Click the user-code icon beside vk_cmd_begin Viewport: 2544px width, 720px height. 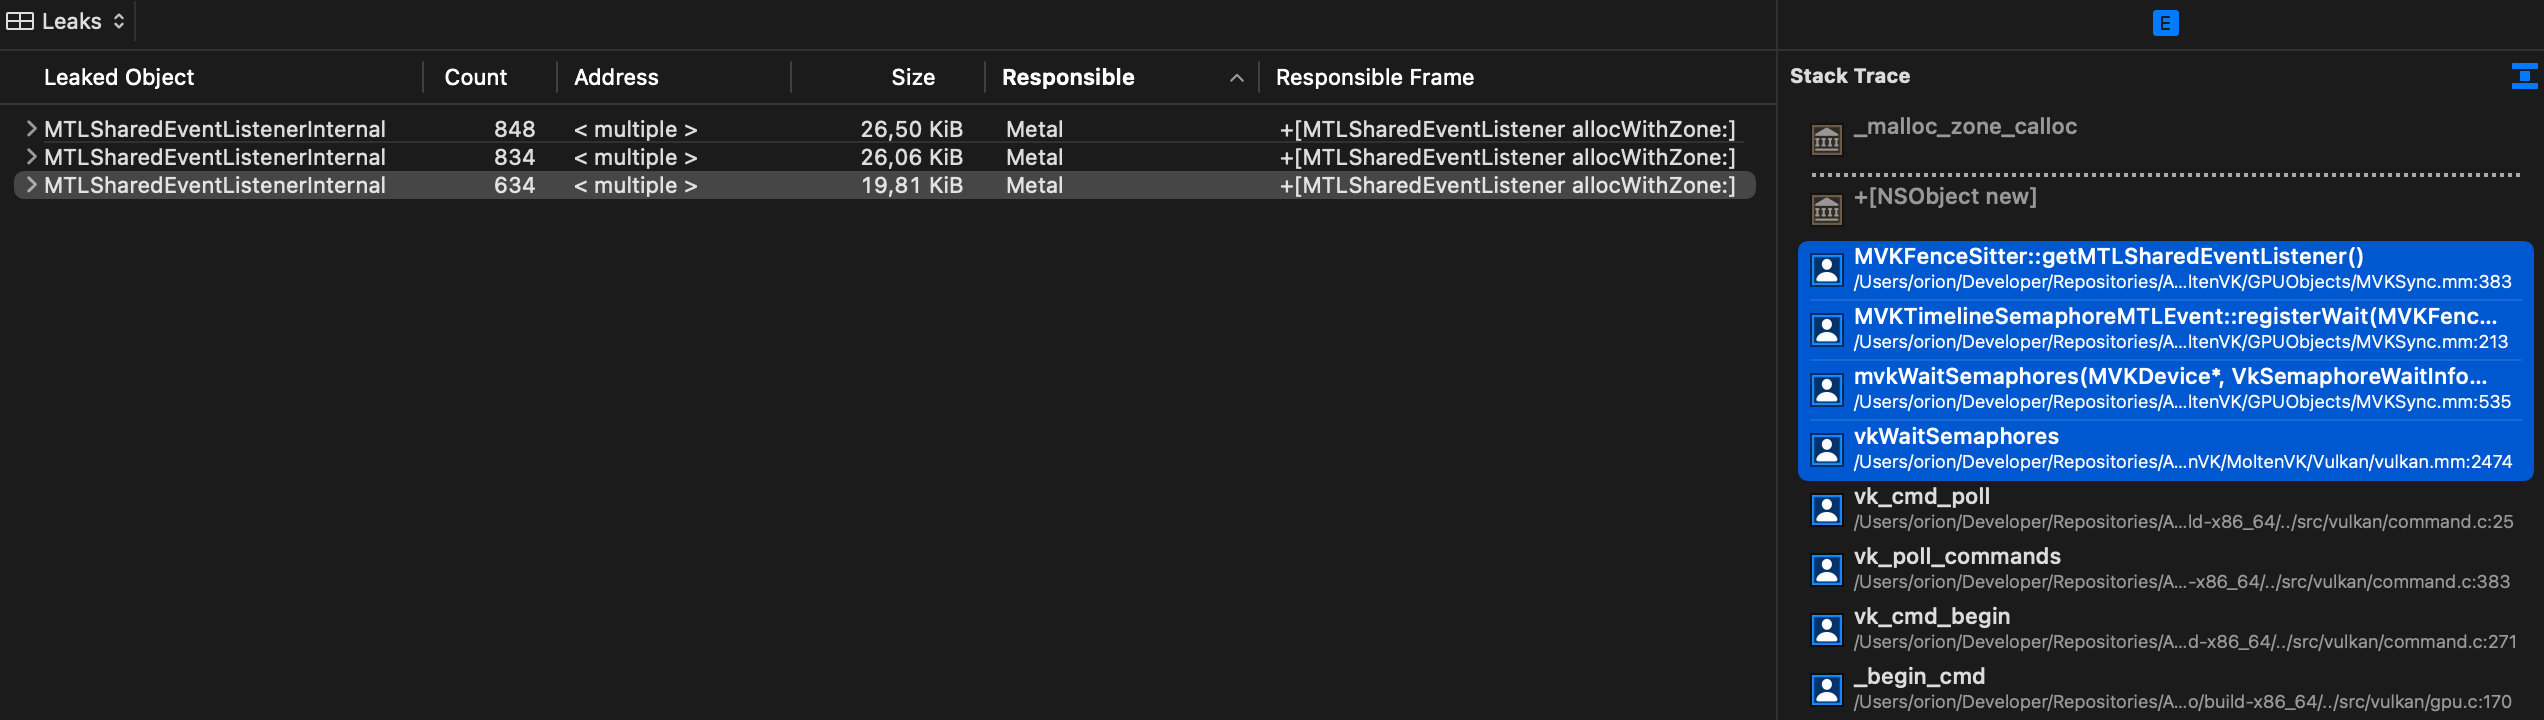click(1827, 628)
